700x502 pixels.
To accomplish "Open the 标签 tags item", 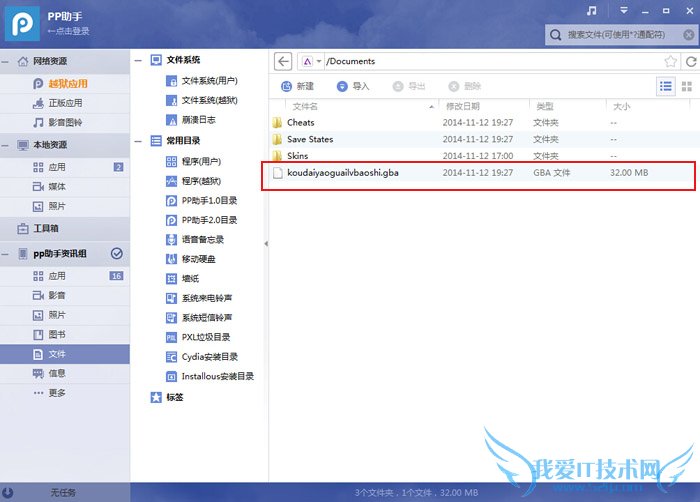I will [x=167, y=397].
